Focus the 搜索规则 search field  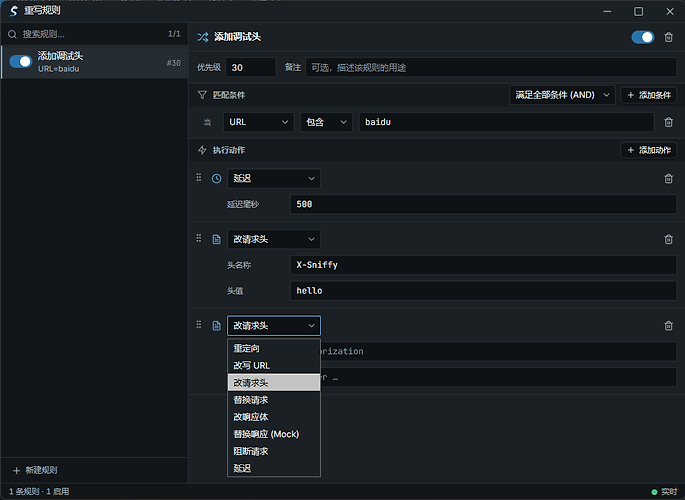[90, 34]
